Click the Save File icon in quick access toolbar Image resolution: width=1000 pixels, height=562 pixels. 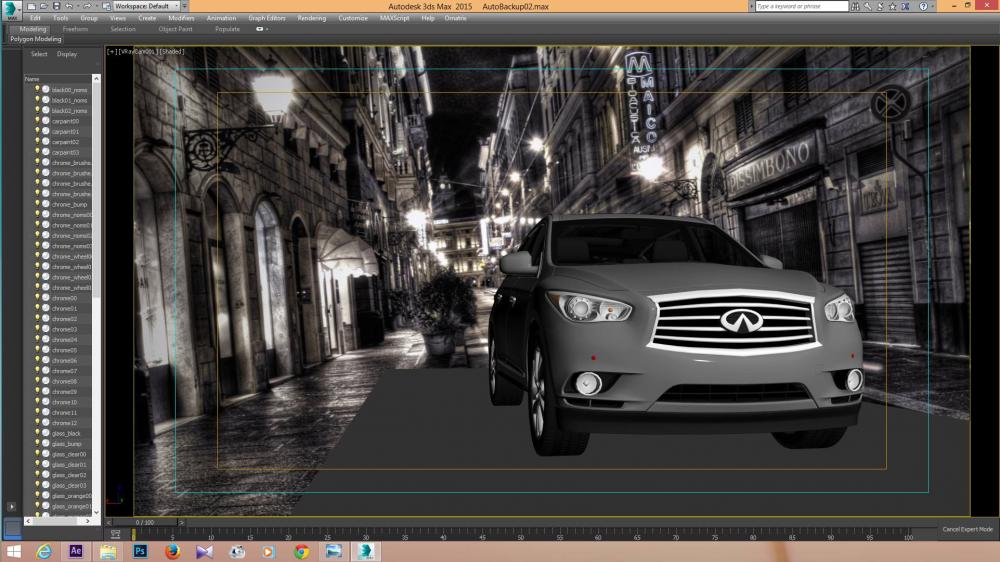[56, 6]
